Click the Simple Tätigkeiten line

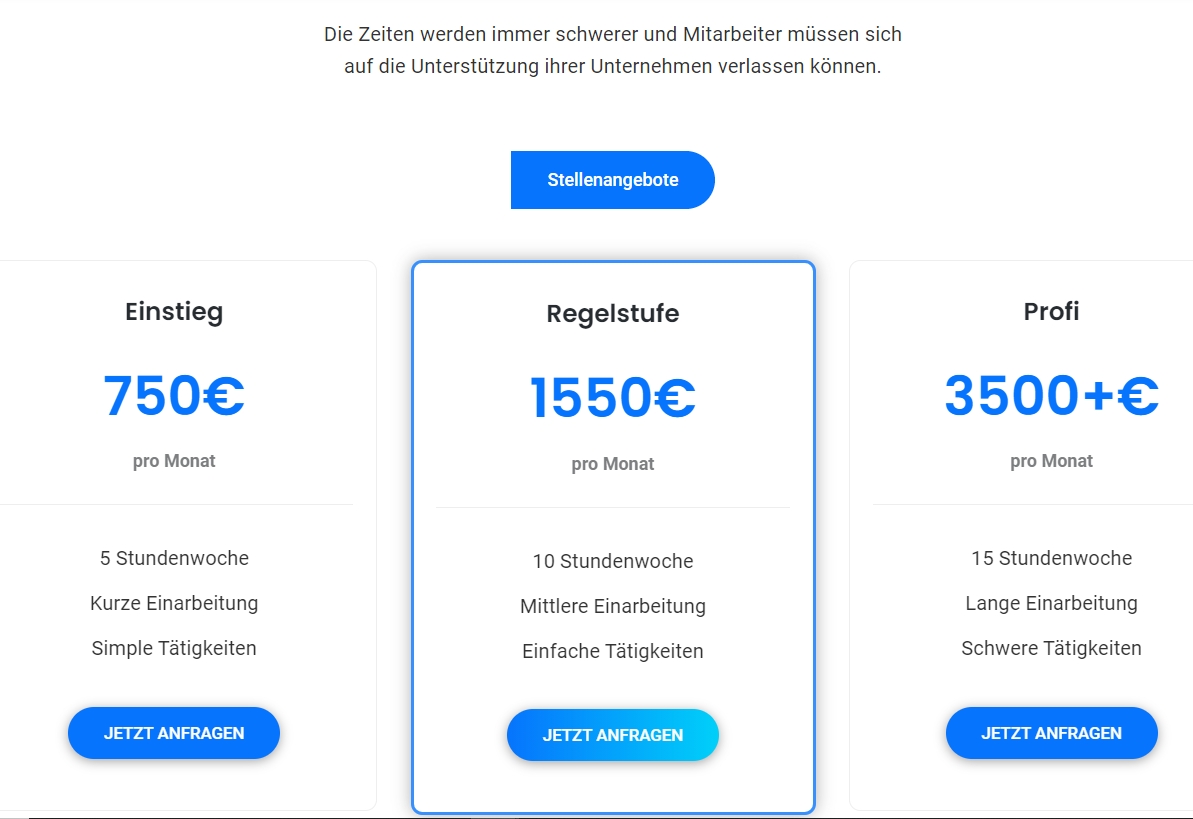(x=174, y=648)
